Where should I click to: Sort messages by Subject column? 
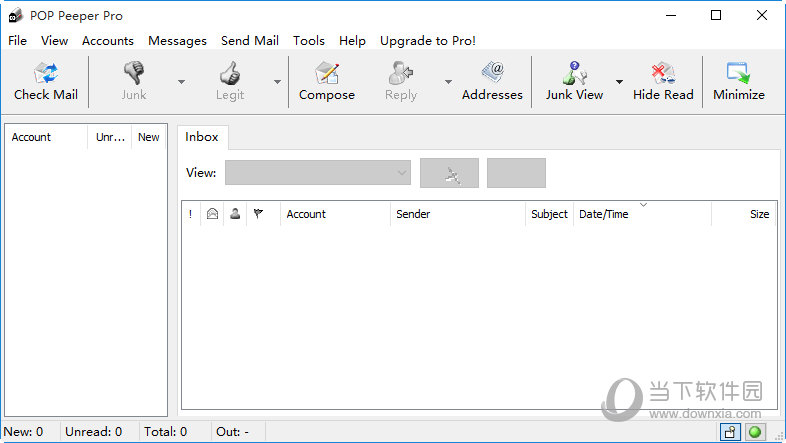[549, 214]
